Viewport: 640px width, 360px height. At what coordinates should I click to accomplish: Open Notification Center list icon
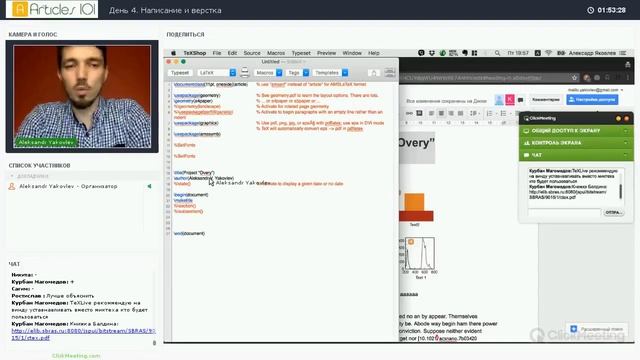(x=622, y=53)
